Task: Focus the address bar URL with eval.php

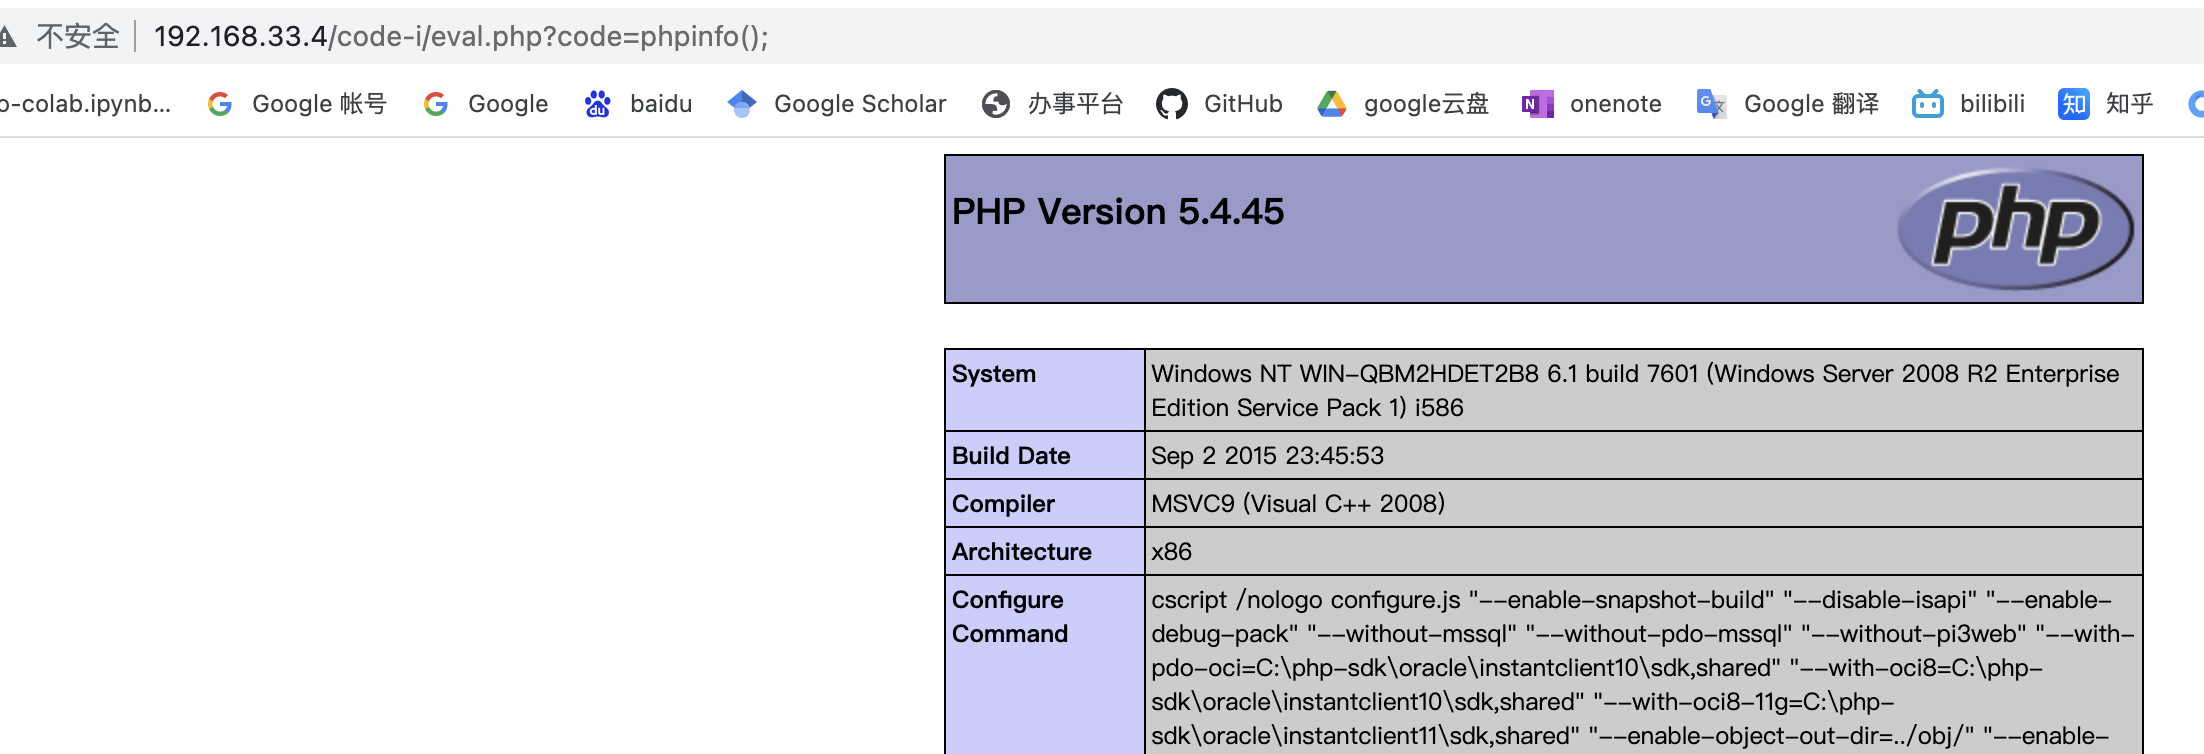Action: (x=461, y=37)
